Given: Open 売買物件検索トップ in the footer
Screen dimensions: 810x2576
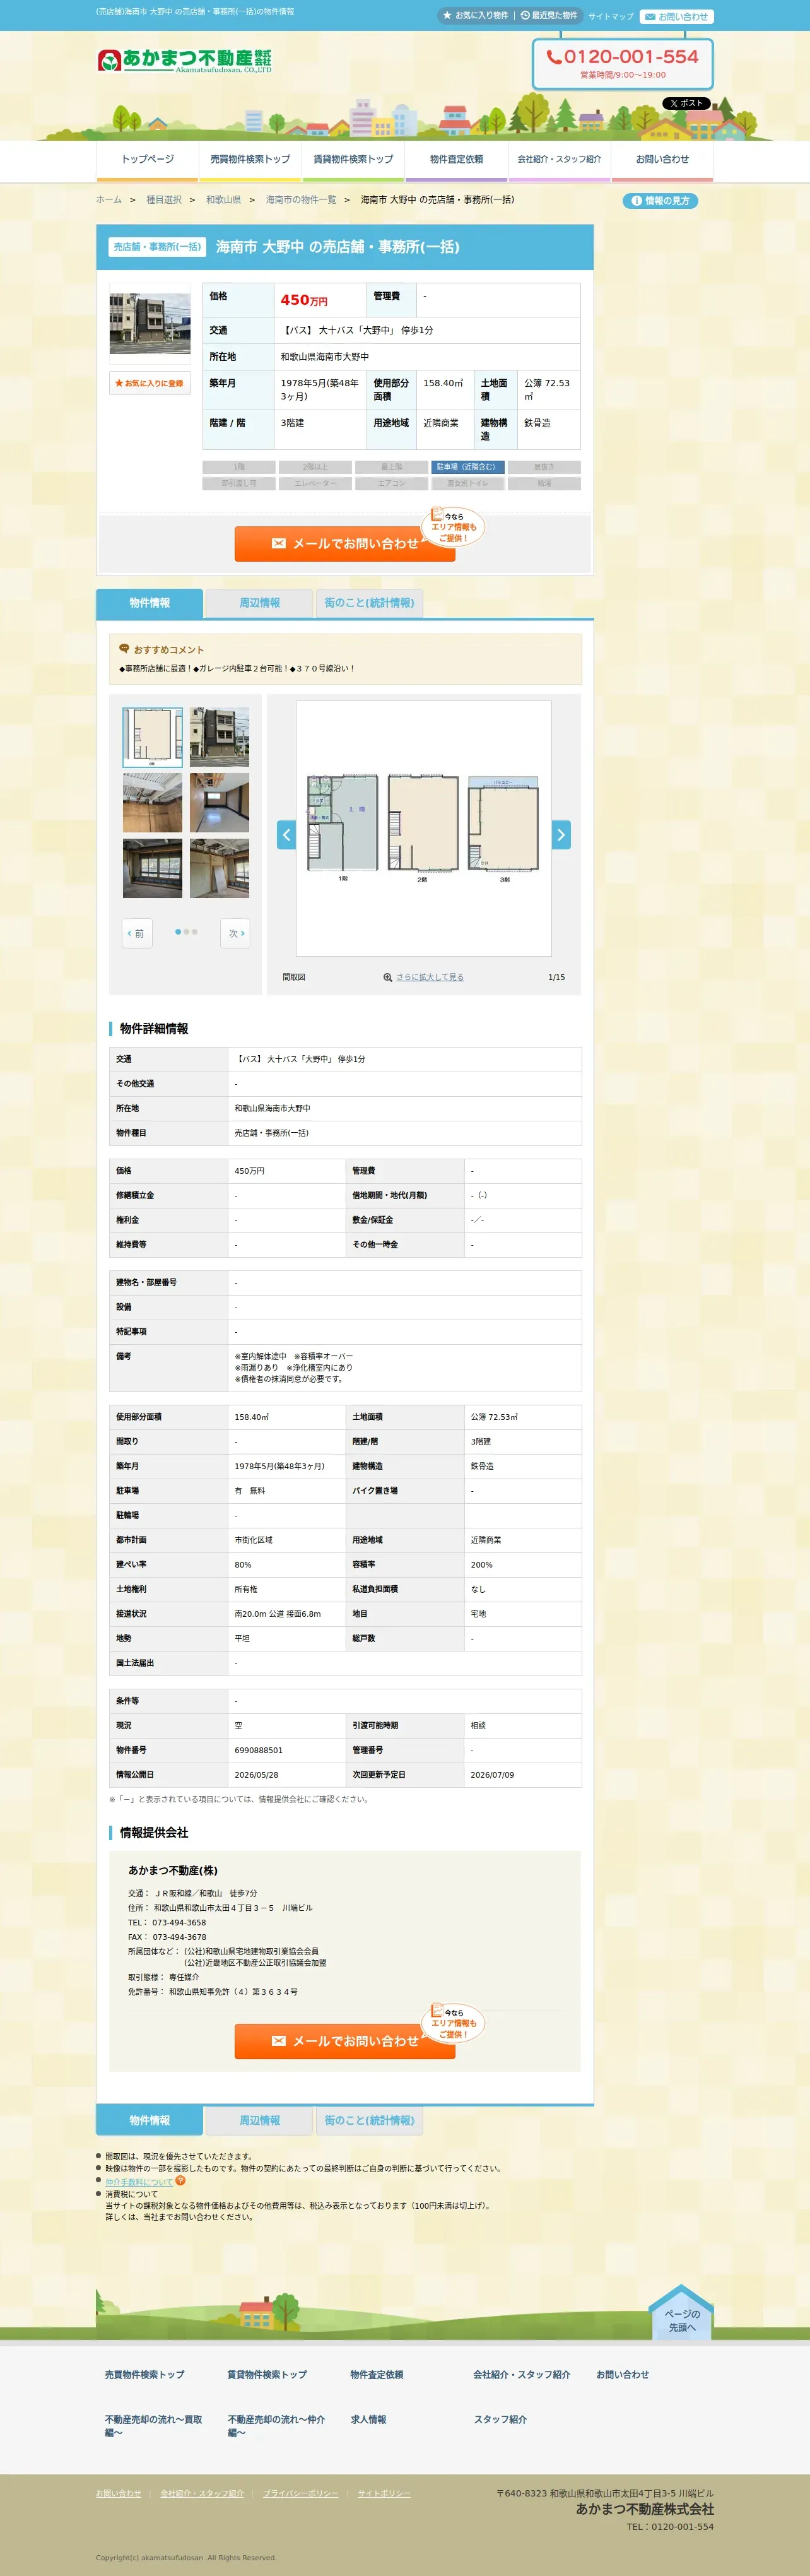Looking at the screenshot, I should pyautogui.click(x=145, y=2374).
